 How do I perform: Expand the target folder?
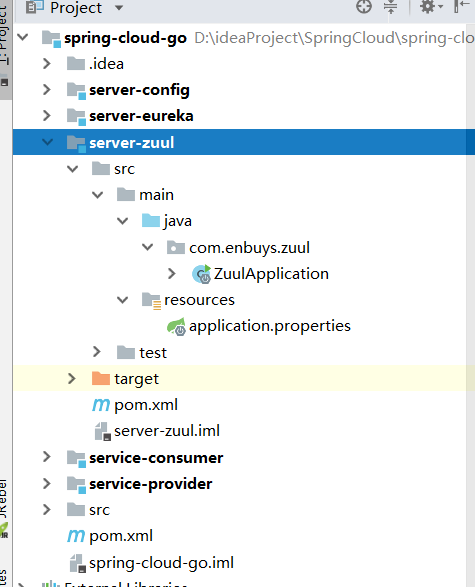(71, 379)
